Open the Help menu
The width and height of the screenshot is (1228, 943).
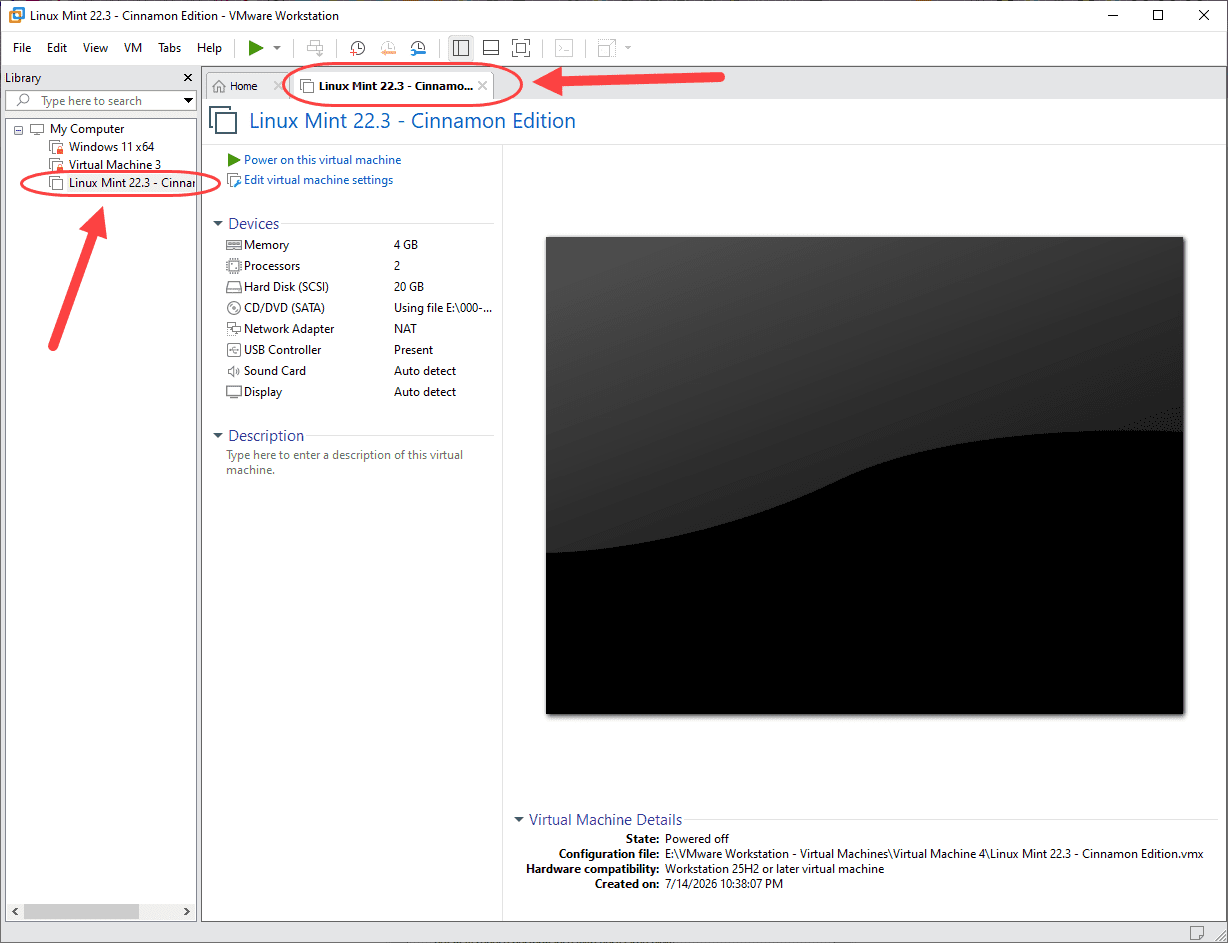[x=209, y=48]
